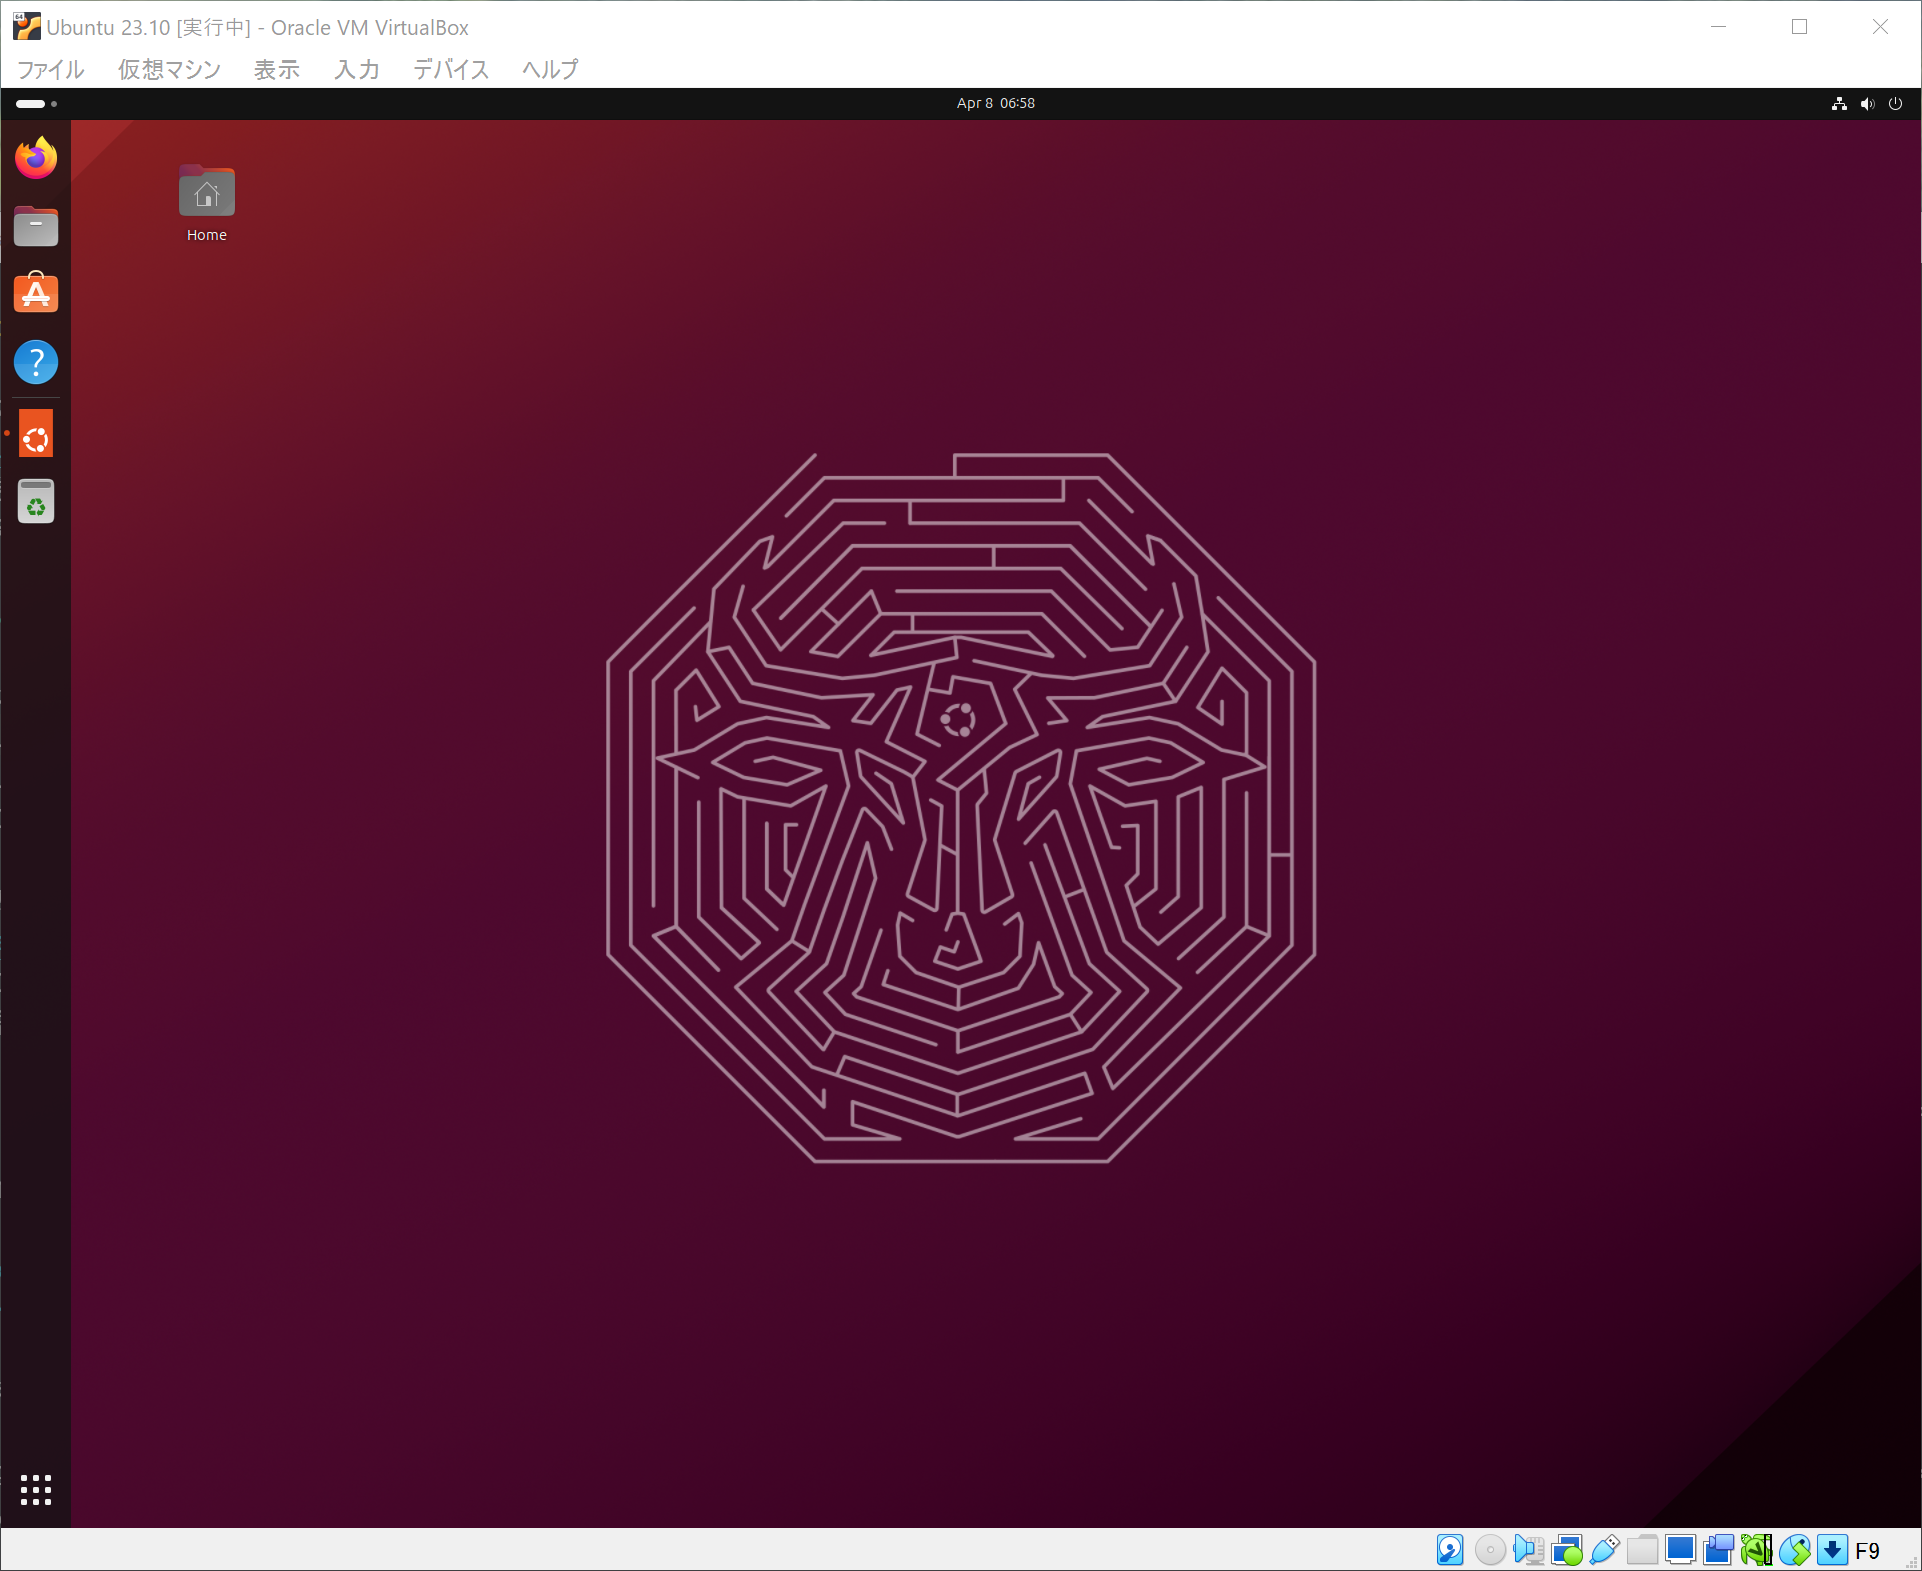Image resolution: width=1922 pixels, height=1571 pixels.
Task: Open the ヘルプ menu
Action: tap(550, 69)
